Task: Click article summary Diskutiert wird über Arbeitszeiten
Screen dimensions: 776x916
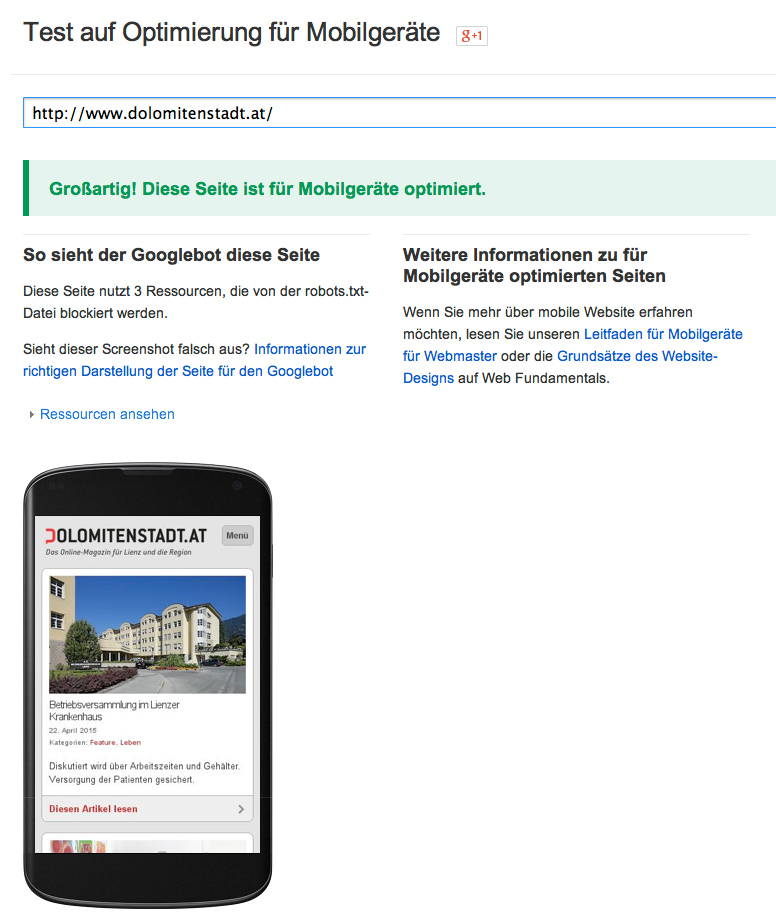Action: pyautogui.click(x=144, y=772)
